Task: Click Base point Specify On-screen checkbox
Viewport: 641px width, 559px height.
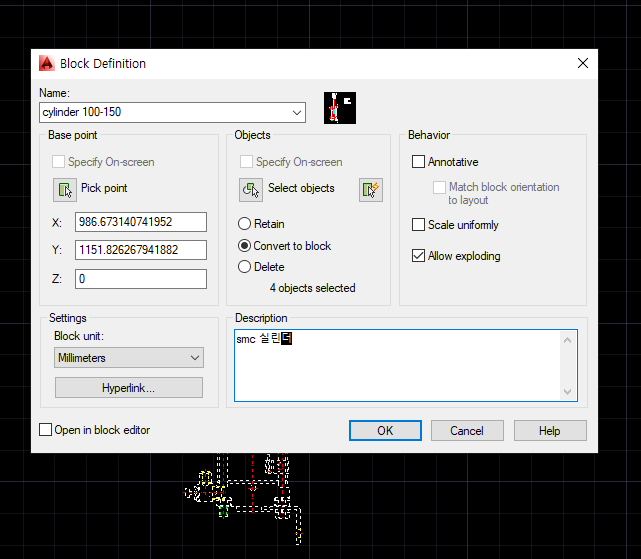Action: click(58, 162)
